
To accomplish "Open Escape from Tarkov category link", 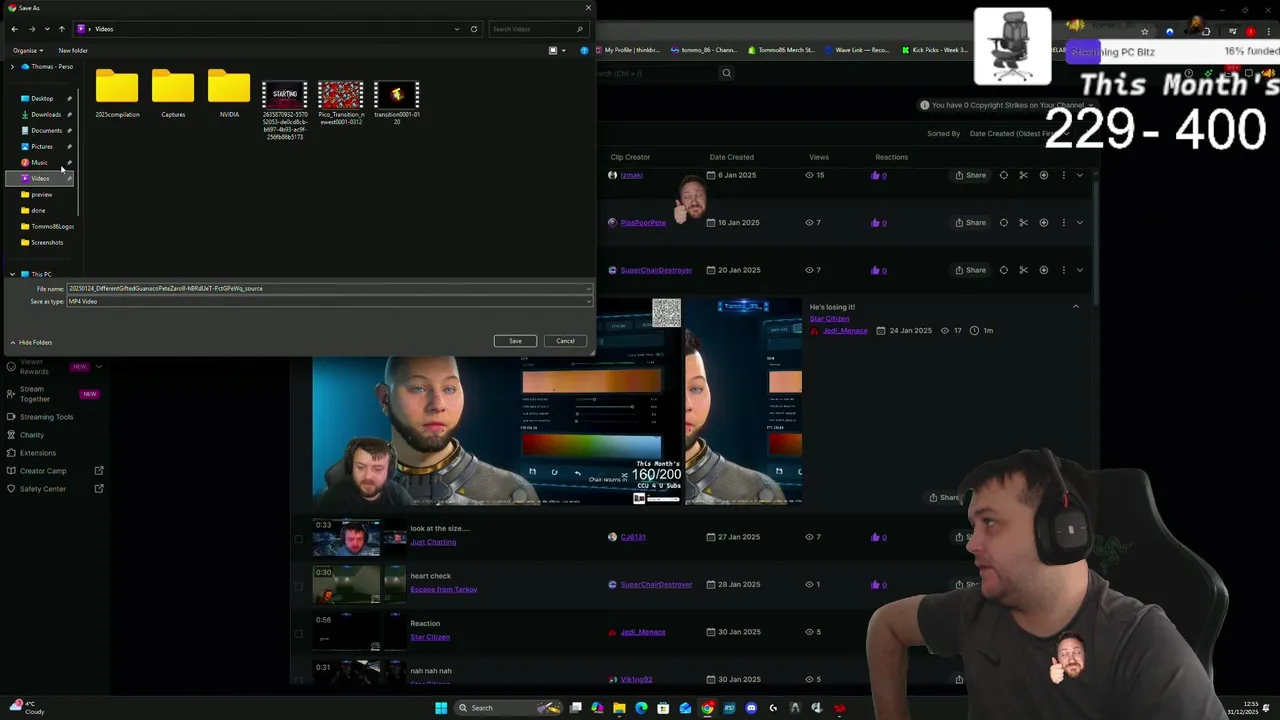I will pos(443,589).
